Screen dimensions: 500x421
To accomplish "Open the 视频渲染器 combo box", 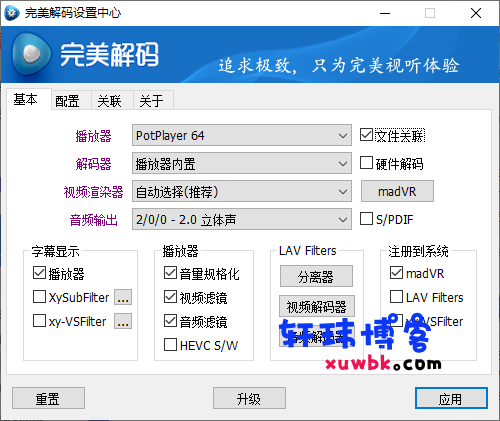I will [242, 191].
